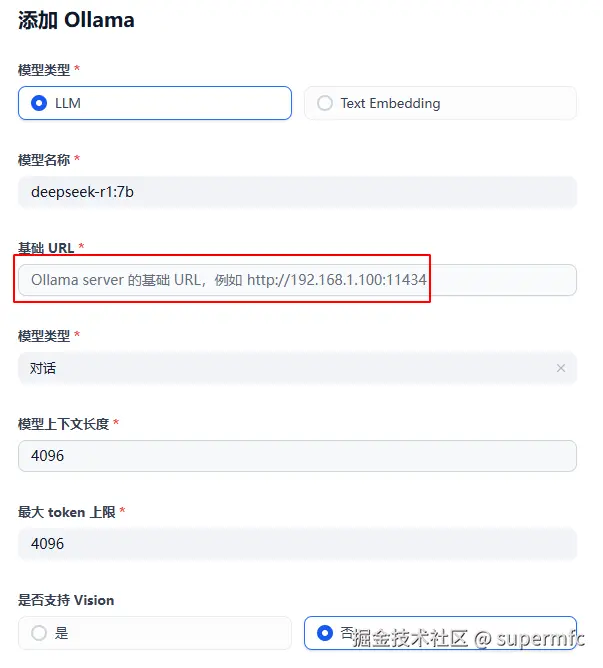Click the 模型上下文长度 label
The width and height of the screenshot is (603, 668).
(63, 424)
